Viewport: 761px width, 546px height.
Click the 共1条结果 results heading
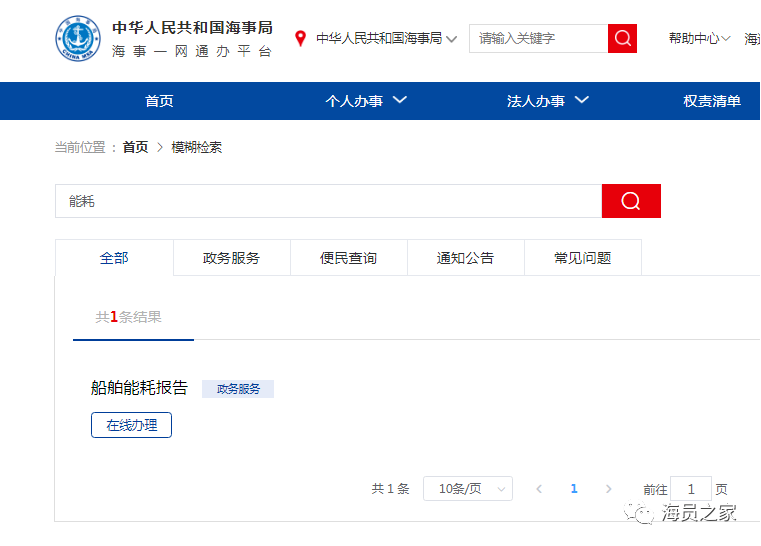[x=129, y=317]
